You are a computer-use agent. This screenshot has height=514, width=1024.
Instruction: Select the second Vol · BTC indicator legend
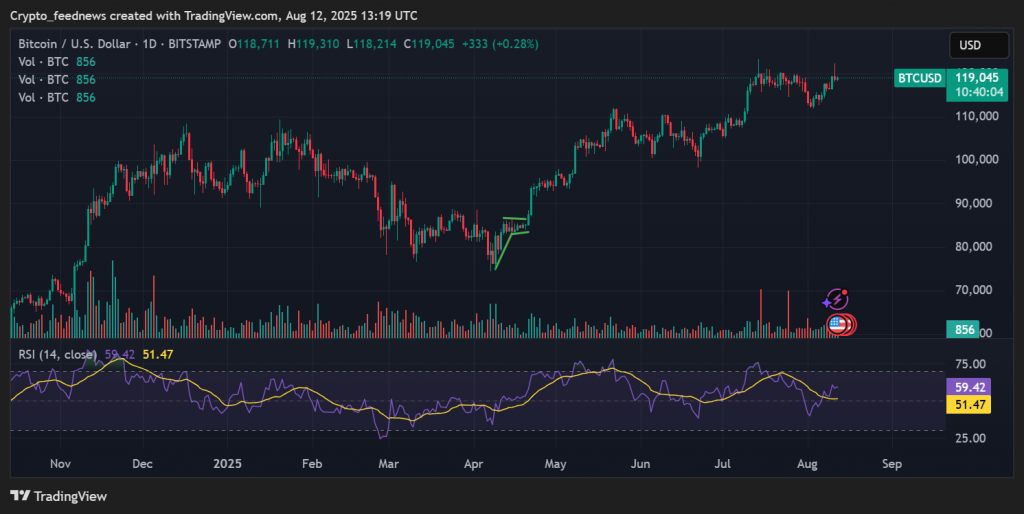(x=43, y=79)
